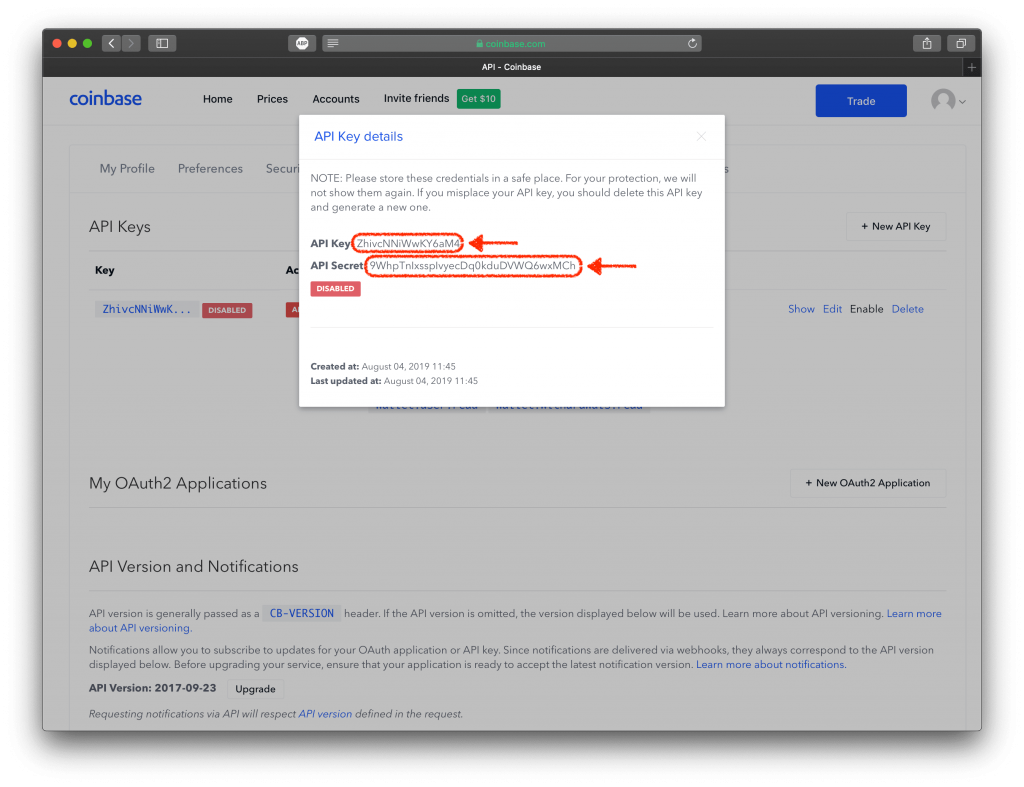This screenshot has height=787, width=1024.
Task: Open the Home nav item
Action: pyautogui.click(x=217, y=99)
